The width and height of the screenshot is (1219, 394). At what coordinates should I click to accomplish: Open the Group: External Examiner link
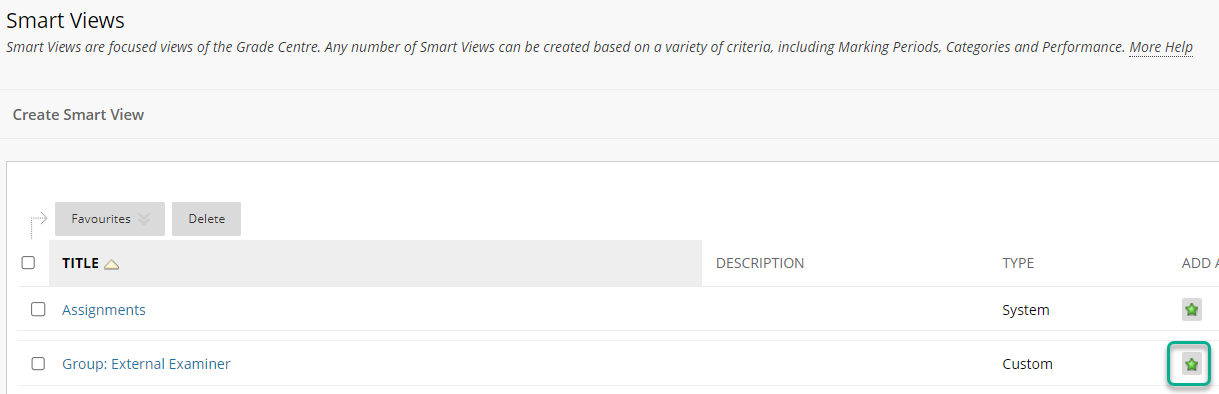(x=146, y=364)
